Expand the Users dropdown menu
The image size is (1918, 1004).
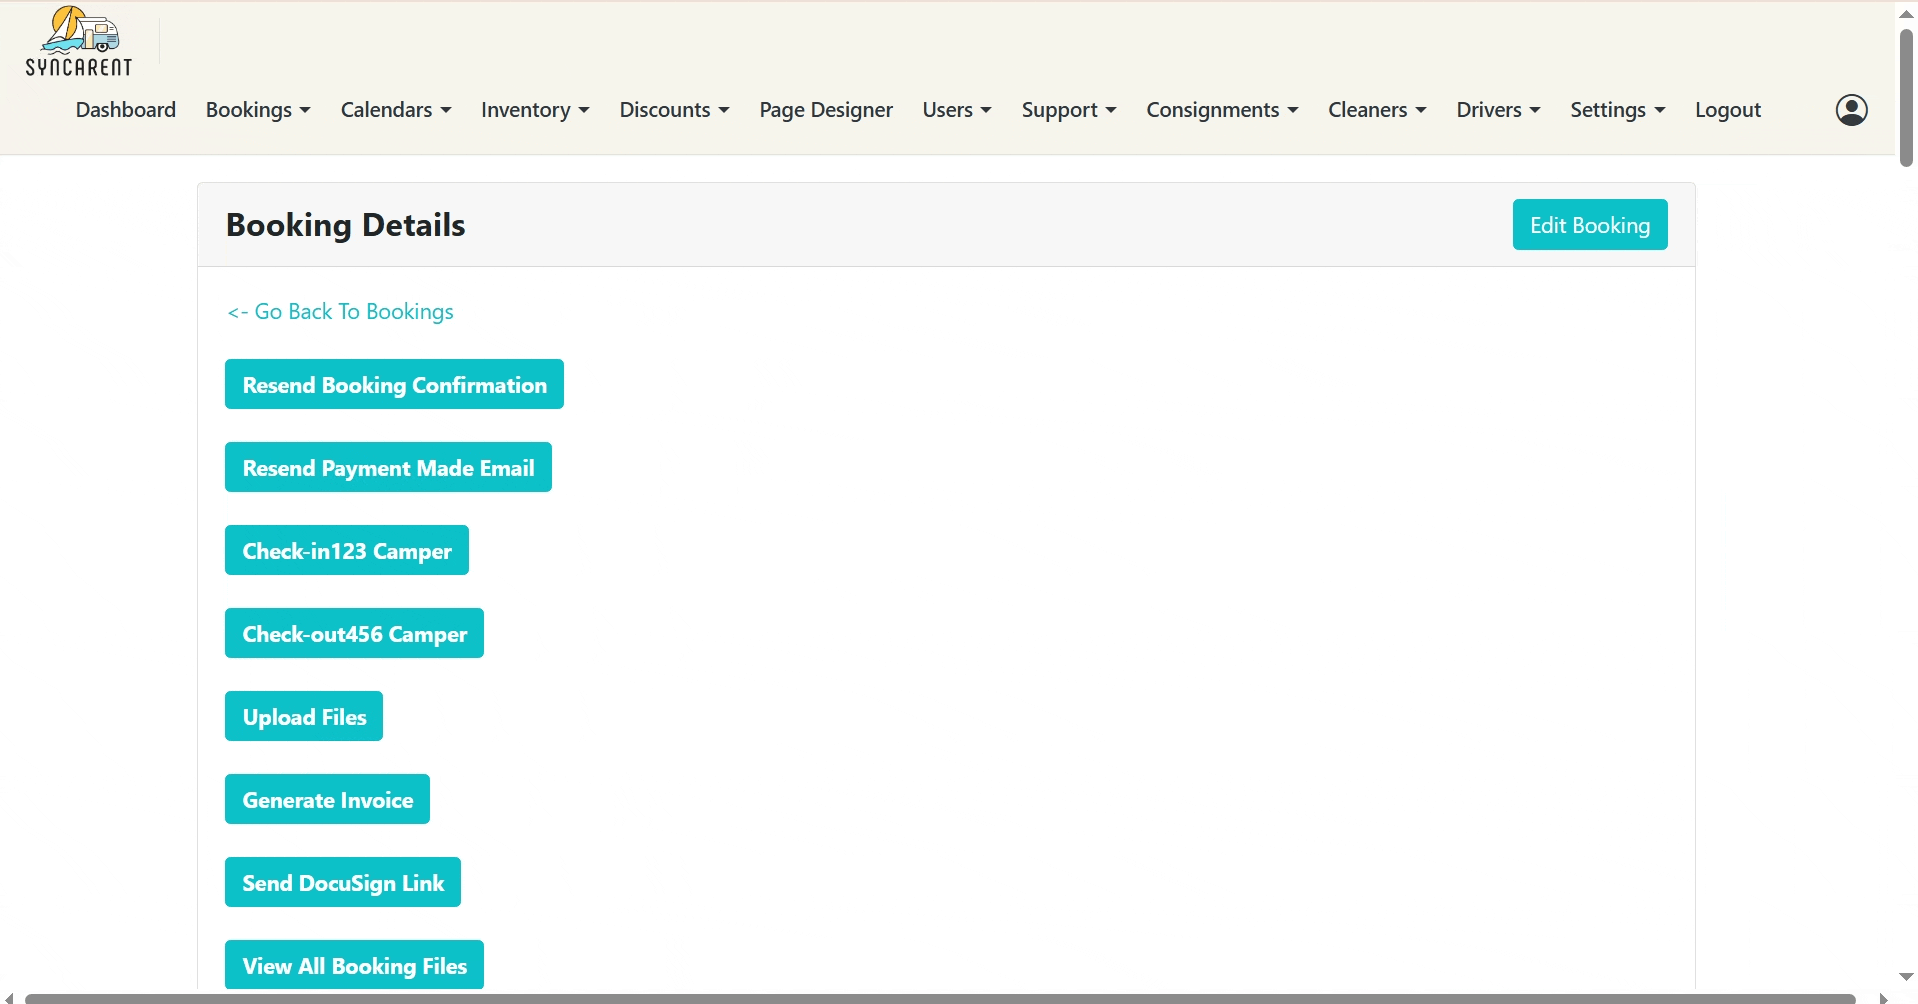click(x=957, y=110)
